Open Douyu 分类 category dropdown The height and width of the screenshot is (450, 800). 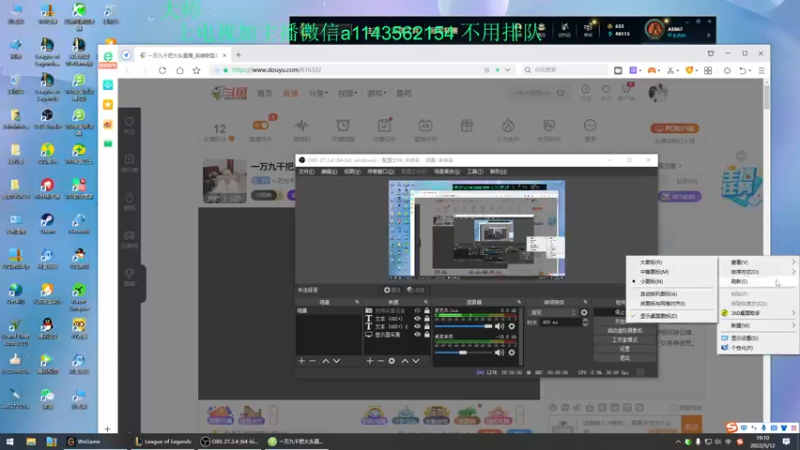click(x=318, y=93)
